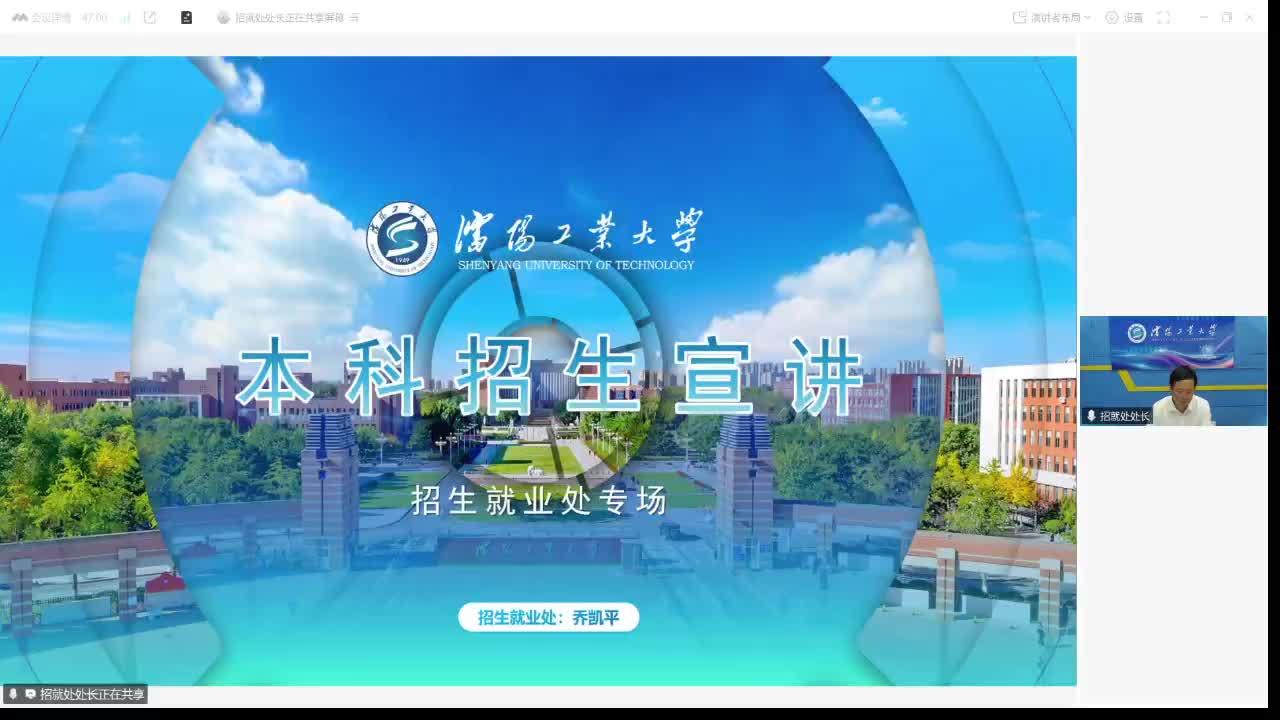Viewport: 1280px width, 720px height.
Task: Open meeting details (会议详情) in top bar
Action: coord(42,18)
